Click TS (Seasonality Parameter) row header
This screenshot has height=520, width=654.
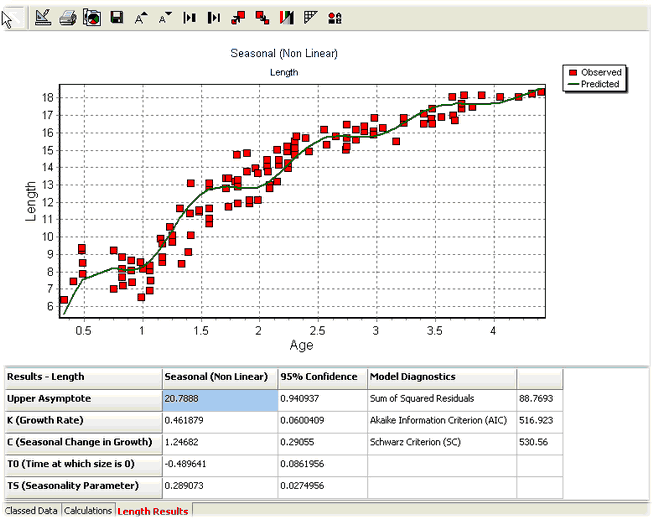tap(83, 487)
